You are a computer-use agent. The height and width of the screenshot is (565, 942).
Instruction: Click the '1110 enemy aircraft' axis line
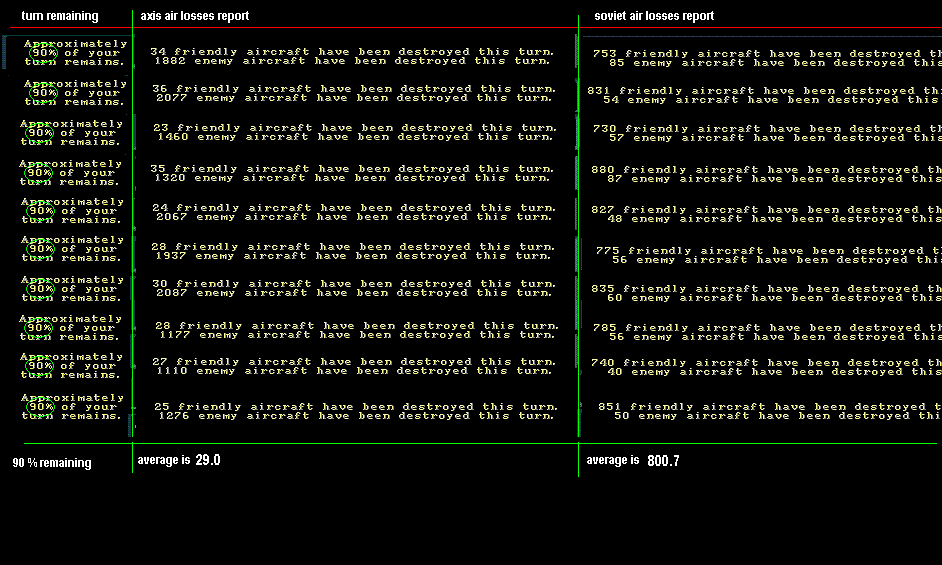pyautogui.click(x=354, y=371)
